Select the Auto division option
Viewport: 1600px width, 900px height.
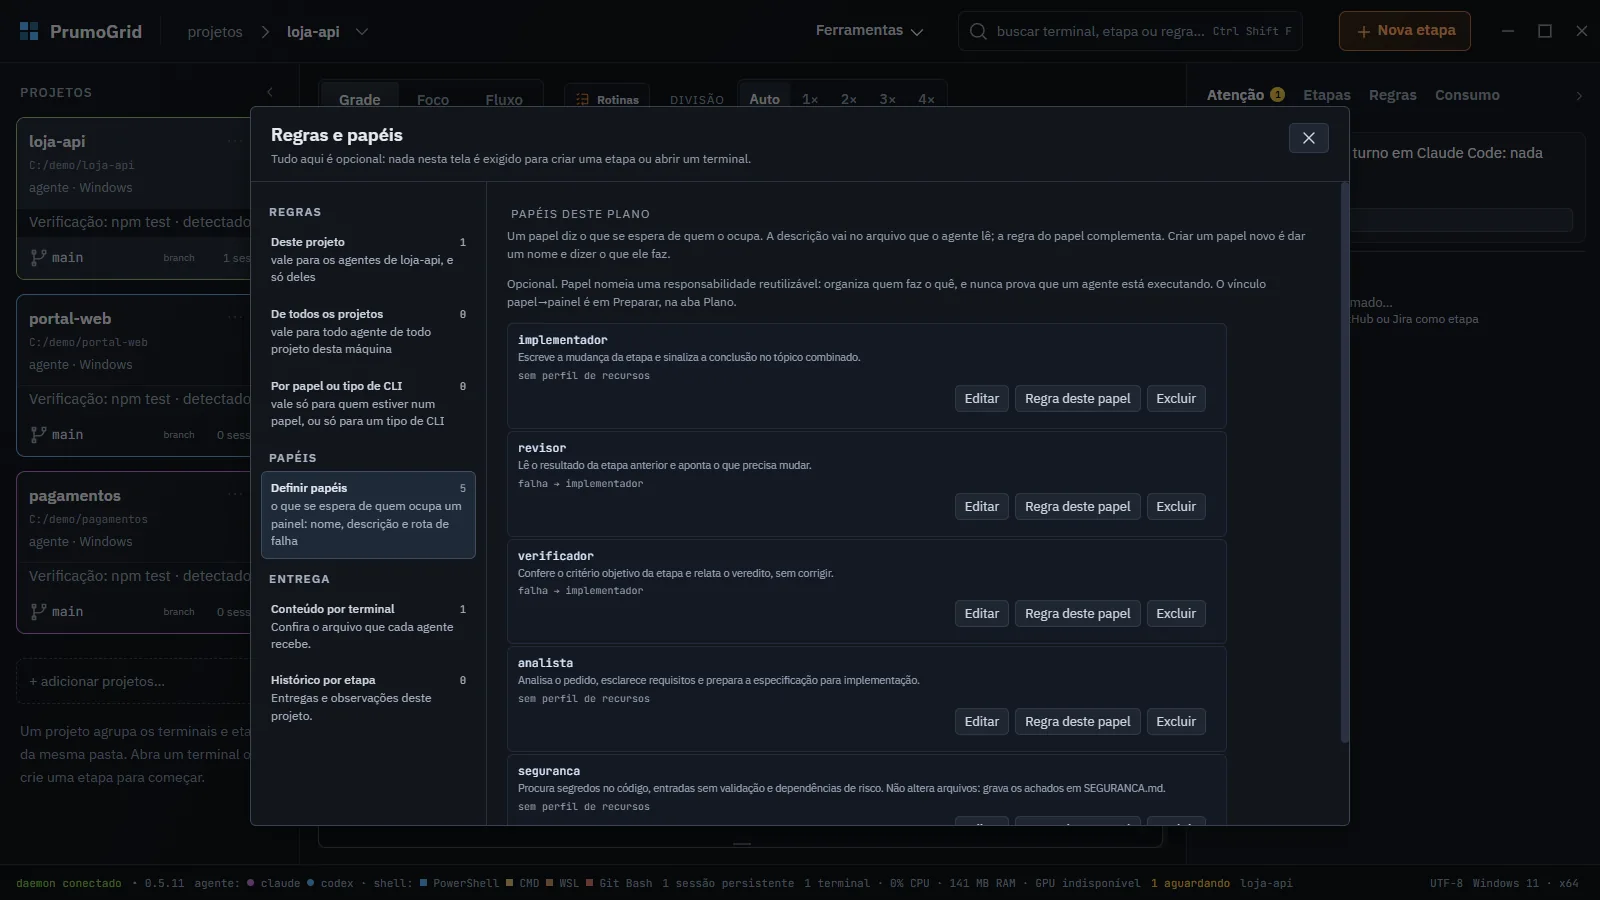coord(764,99)
